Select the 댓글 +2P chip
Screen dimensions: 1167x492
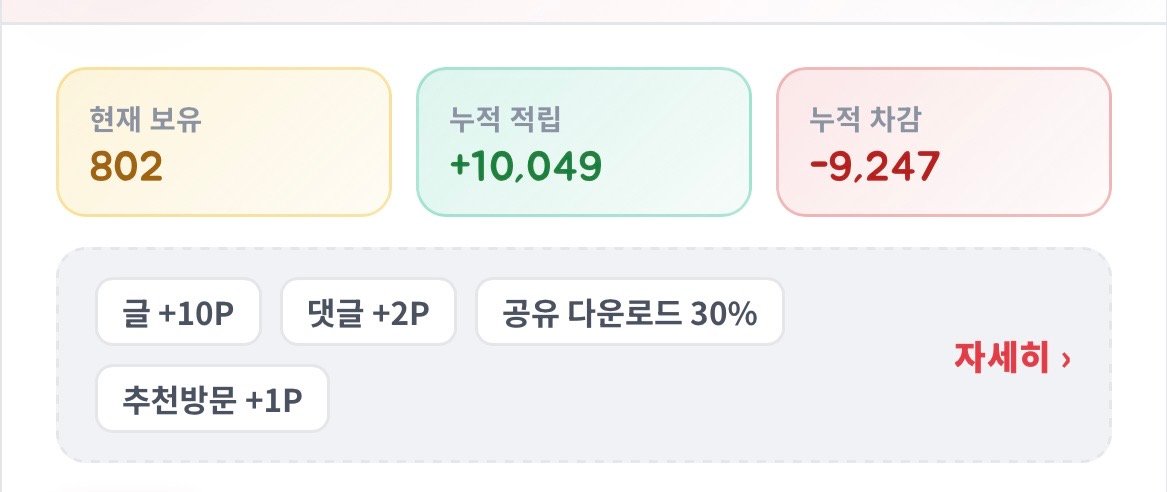pyautogui.click(x=368, y=312)
